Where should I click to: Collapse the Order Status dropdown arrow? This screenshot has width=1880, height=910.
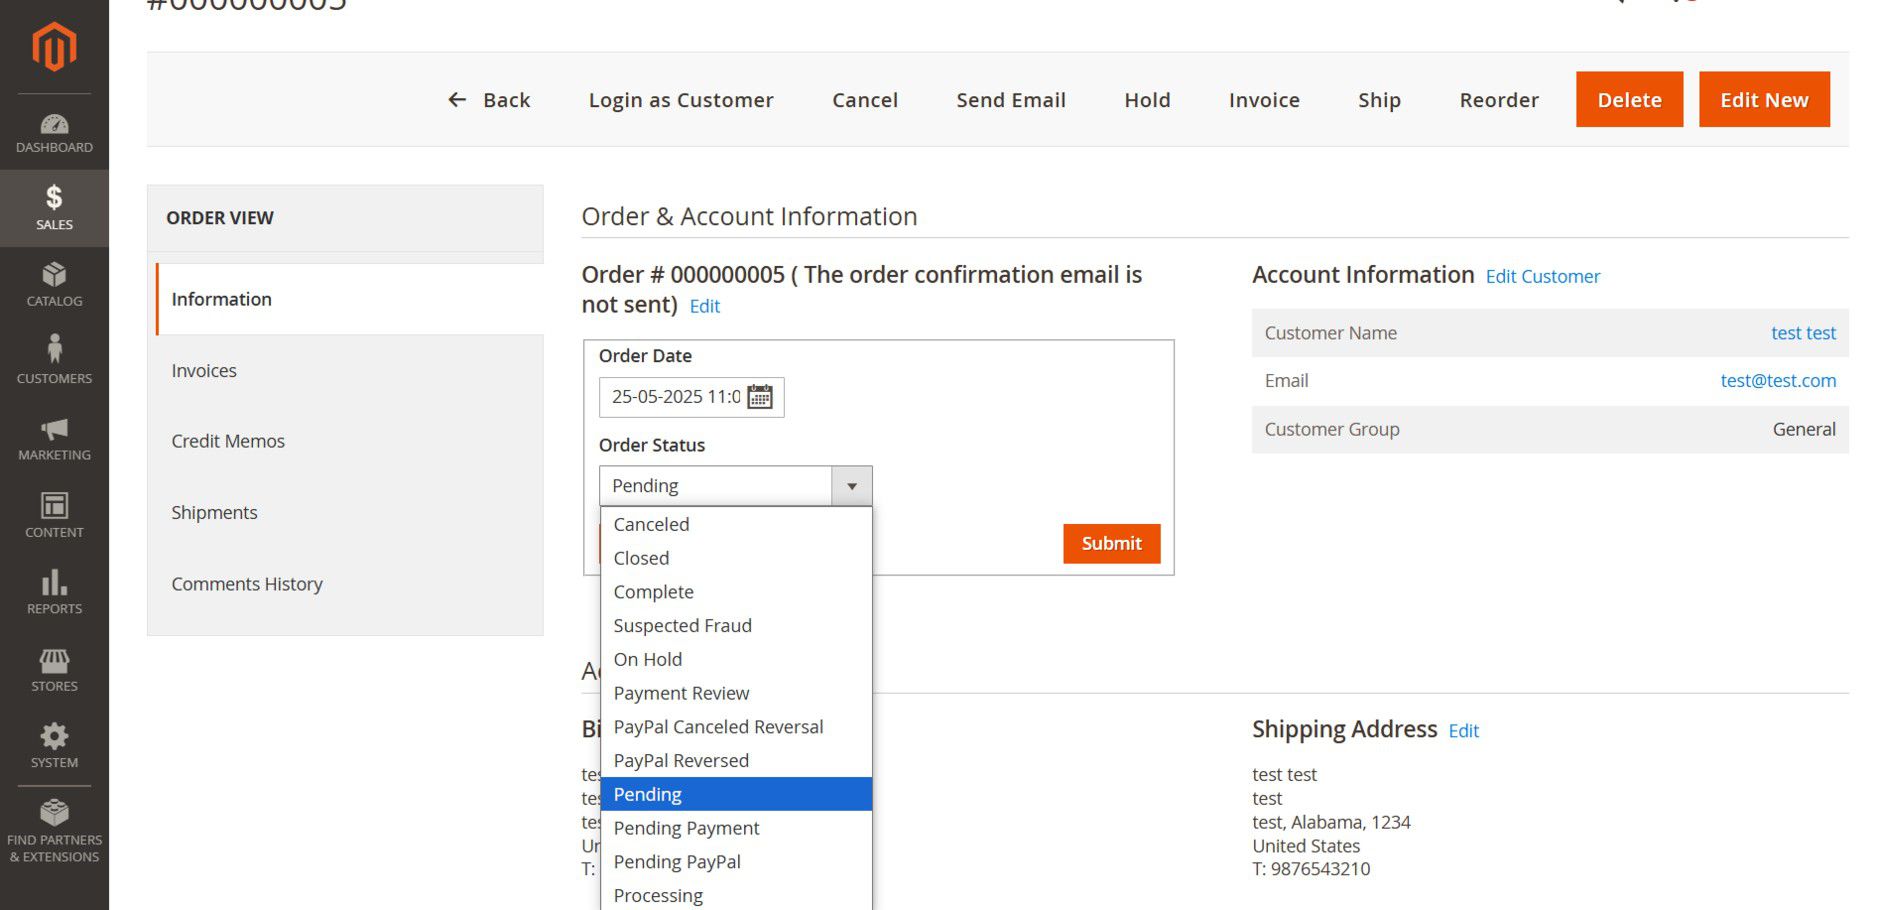[851, 486]
